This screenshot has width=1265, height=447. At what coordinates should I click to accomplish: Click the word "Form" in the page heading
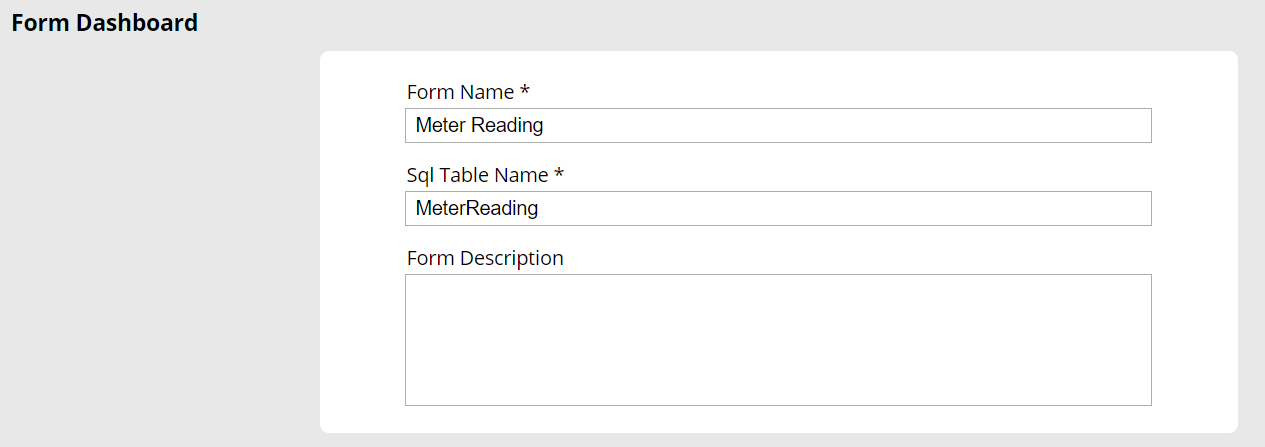click(x=37, y=23)
